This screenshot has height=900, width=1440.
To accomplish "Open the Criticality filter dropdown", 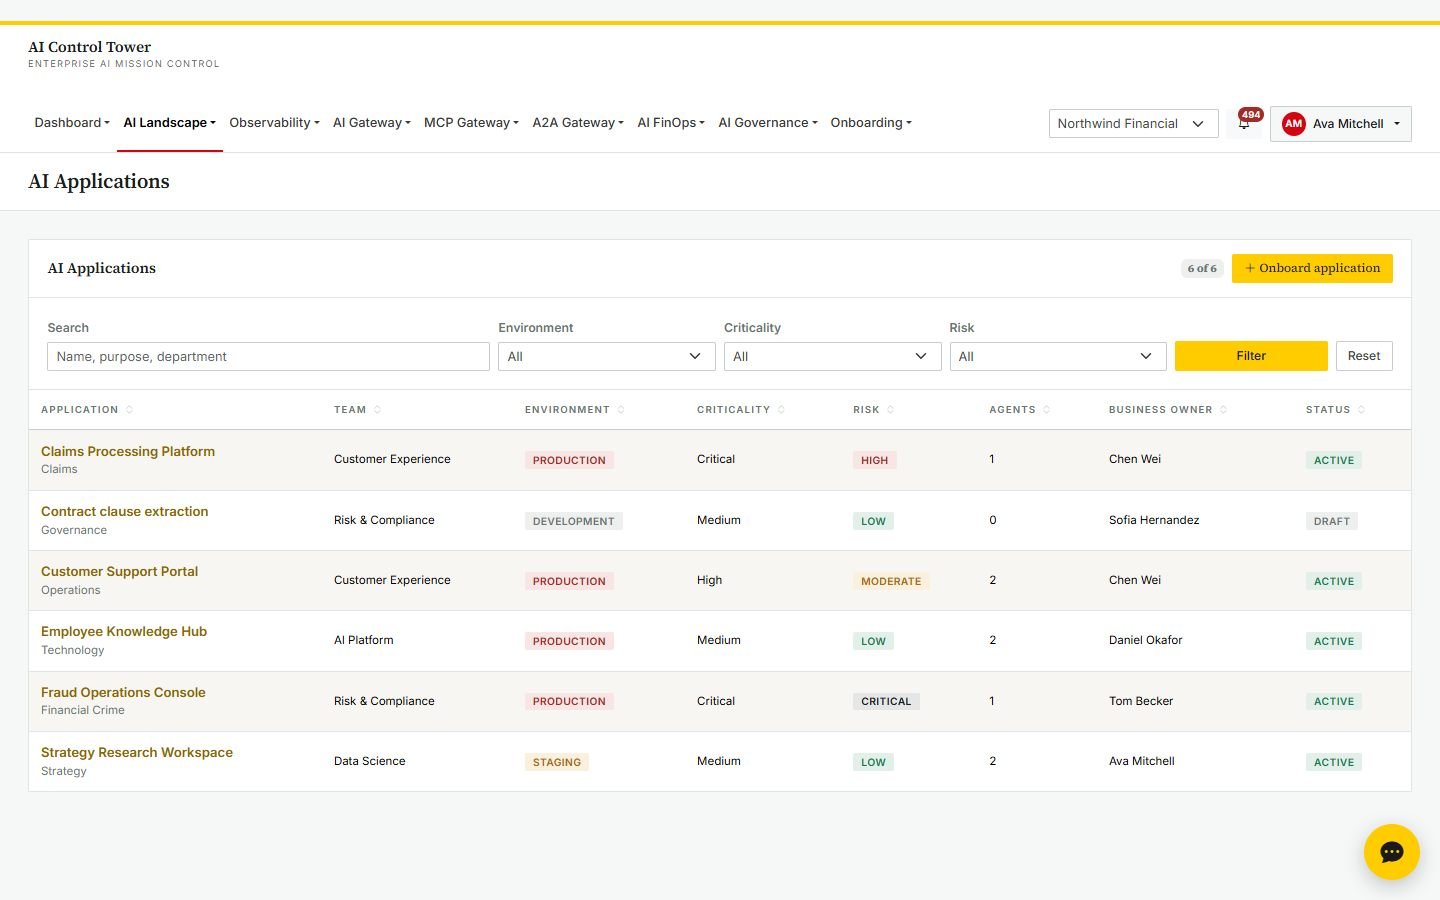I will point(832,357).
